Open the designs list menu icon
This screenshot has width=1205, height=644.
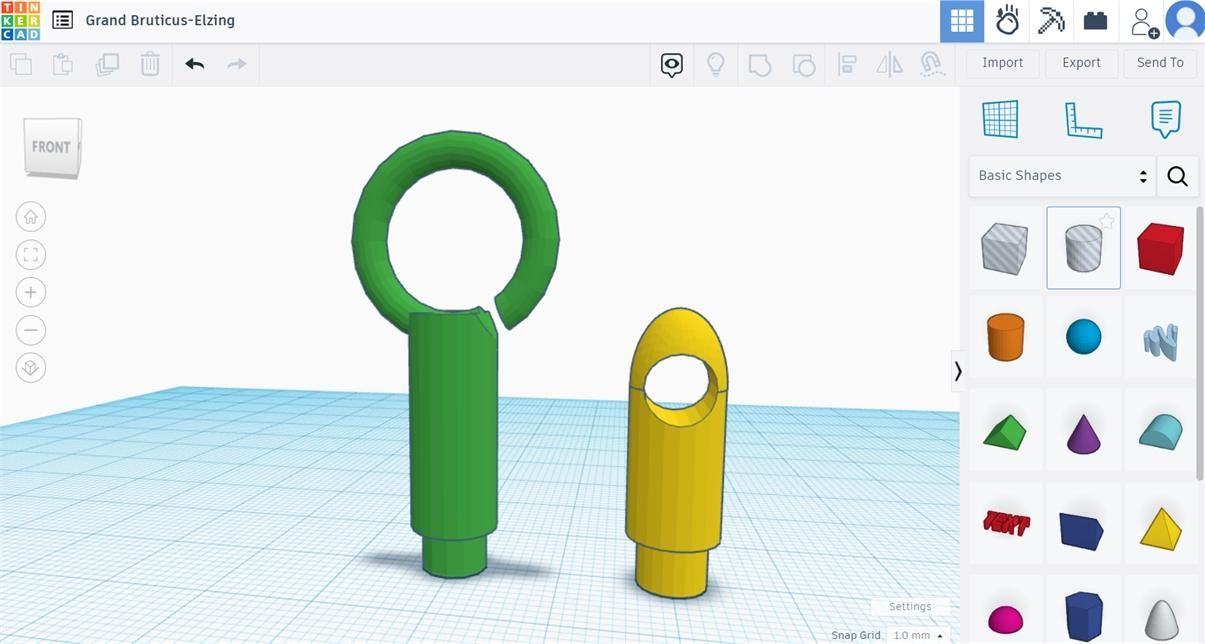tap(63, 20)
